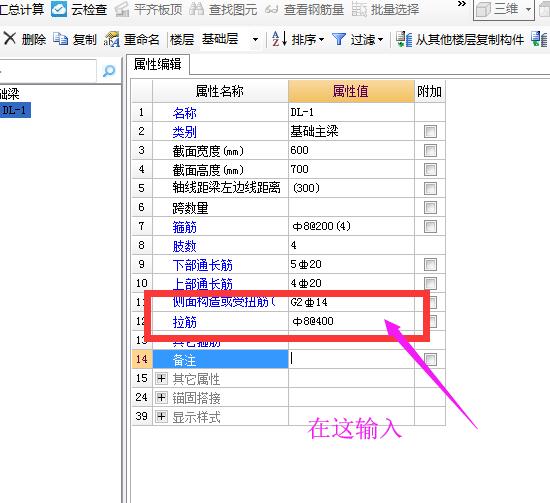Click the 肢数 property name
Viewport: 550px width, 503px height.
point(185,246)
